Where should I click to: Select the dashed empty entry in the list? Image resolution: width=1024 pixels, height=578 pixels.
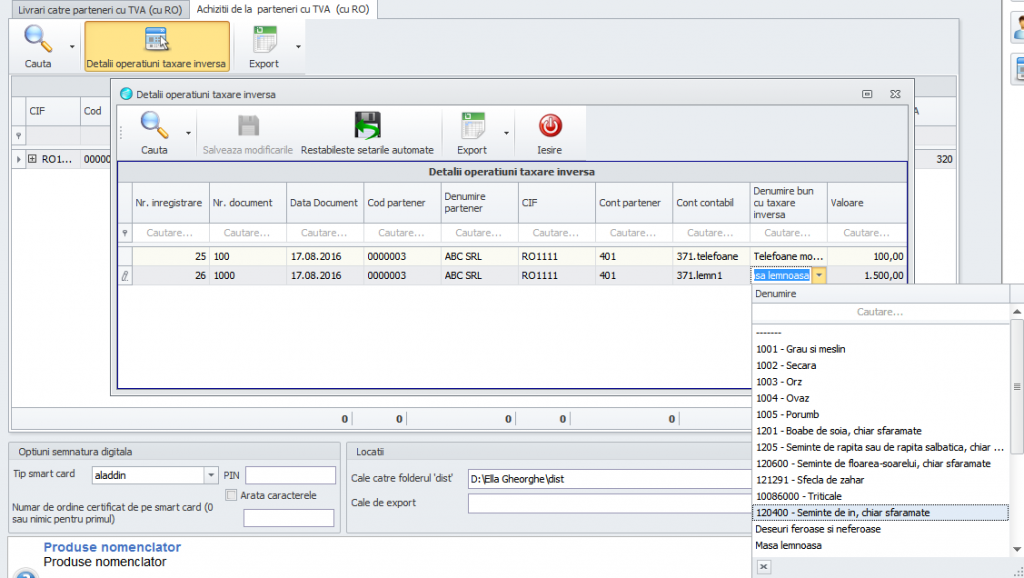pyautogui.click(x=880, y=332)
